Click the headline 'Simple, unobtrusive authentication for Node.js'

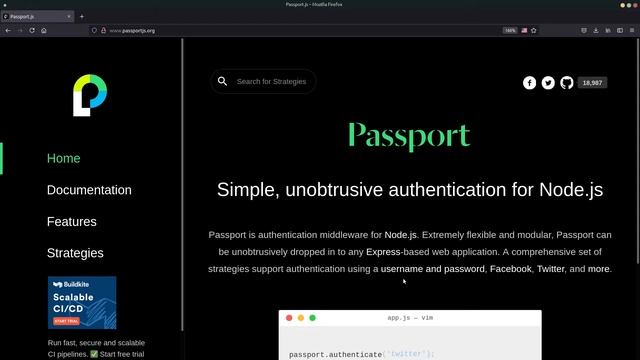click(x=410, y=190)
